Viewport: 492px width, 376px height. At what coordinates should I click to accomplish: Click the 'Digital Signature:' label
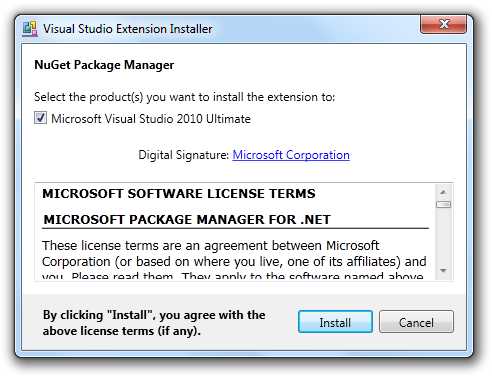pyautogui.click(x=184, y=155)
